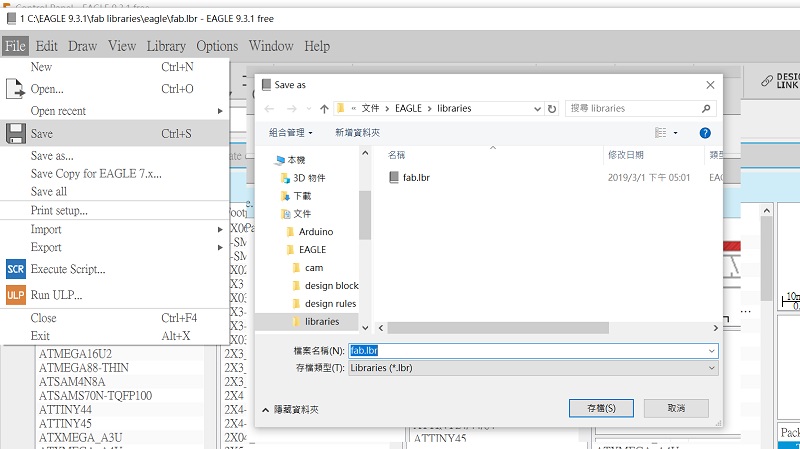The height and width of the screenshot is (449, 800).
Task: Refresh the libraries folder view
Action: [552, 109]
